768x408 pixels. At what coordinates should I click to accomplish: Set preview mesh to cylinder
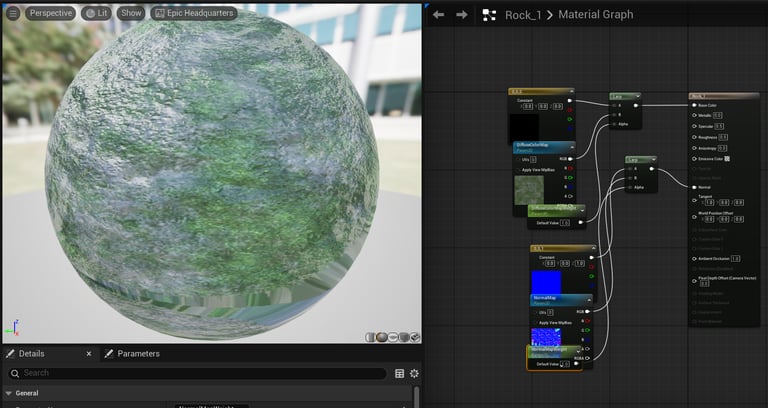point(371,337)
